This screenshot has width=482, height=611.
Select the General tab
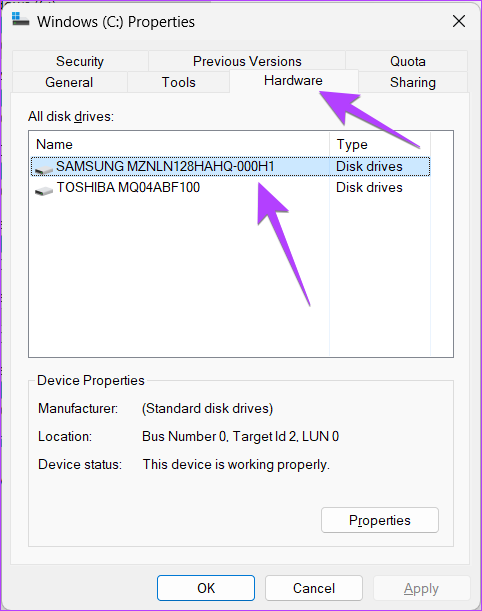tap(69, 82)
